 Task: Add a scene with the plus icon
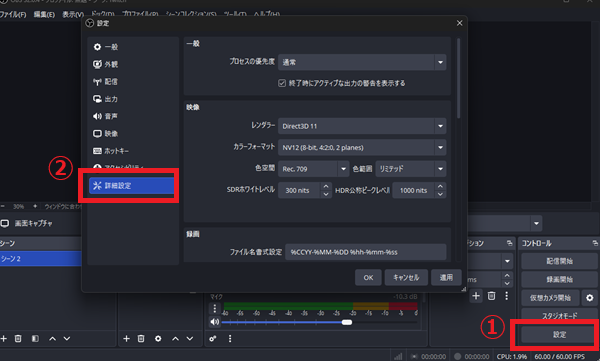tap(4, 339)
